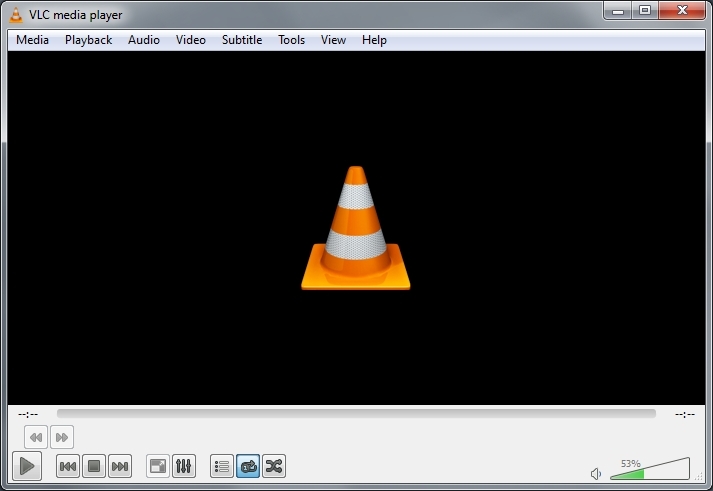
Task: Enable random shuffle playback
Action: [x=274, y=466]
